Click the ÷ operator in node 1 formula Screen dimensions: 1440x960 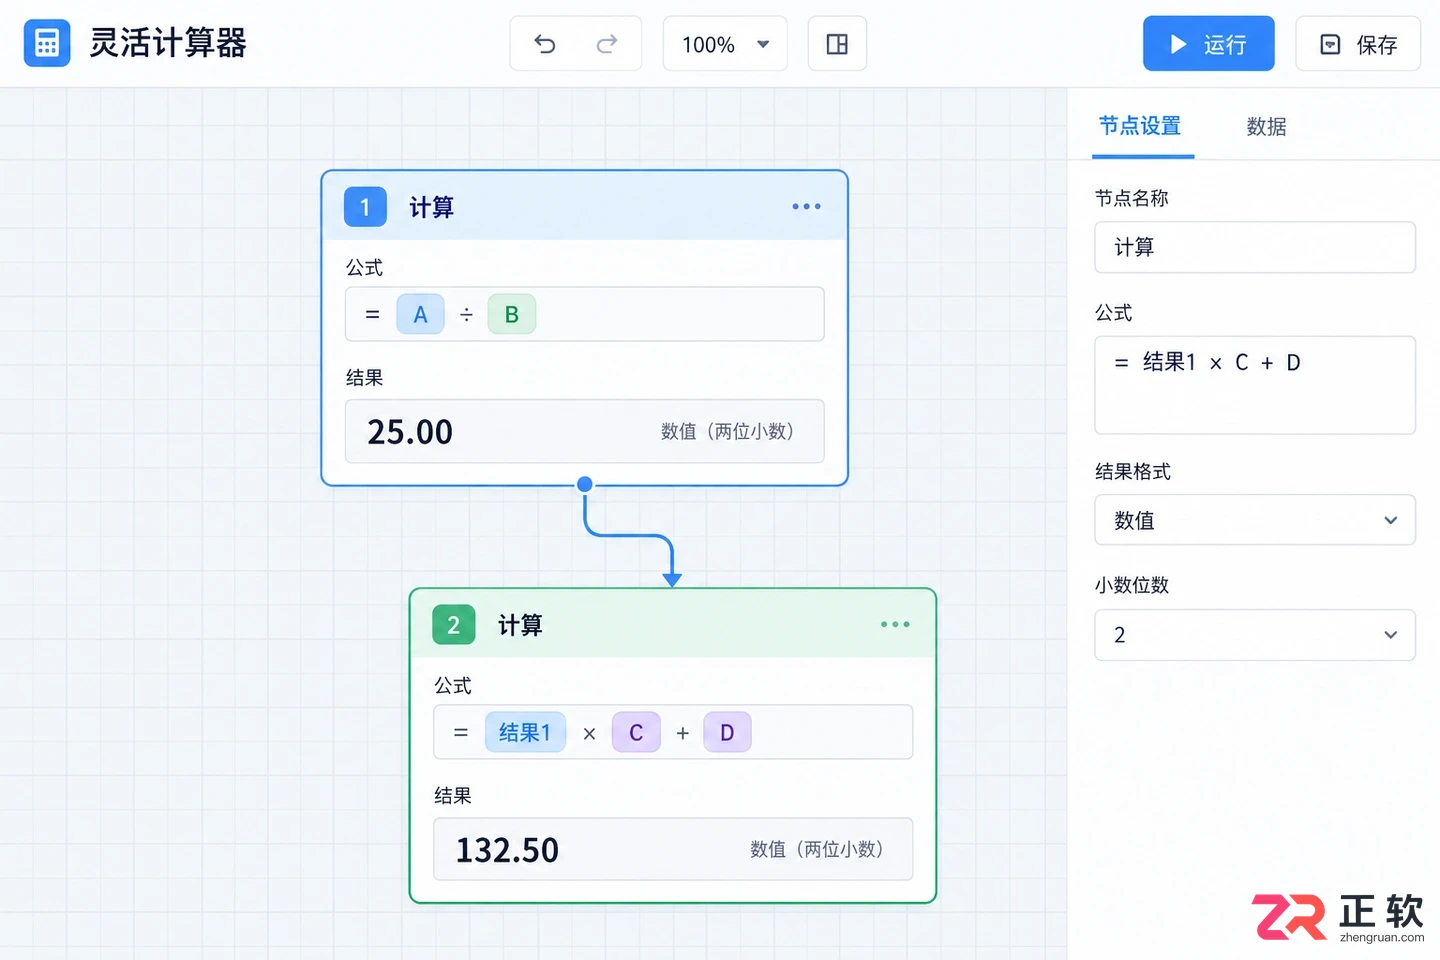pos(466,315)
